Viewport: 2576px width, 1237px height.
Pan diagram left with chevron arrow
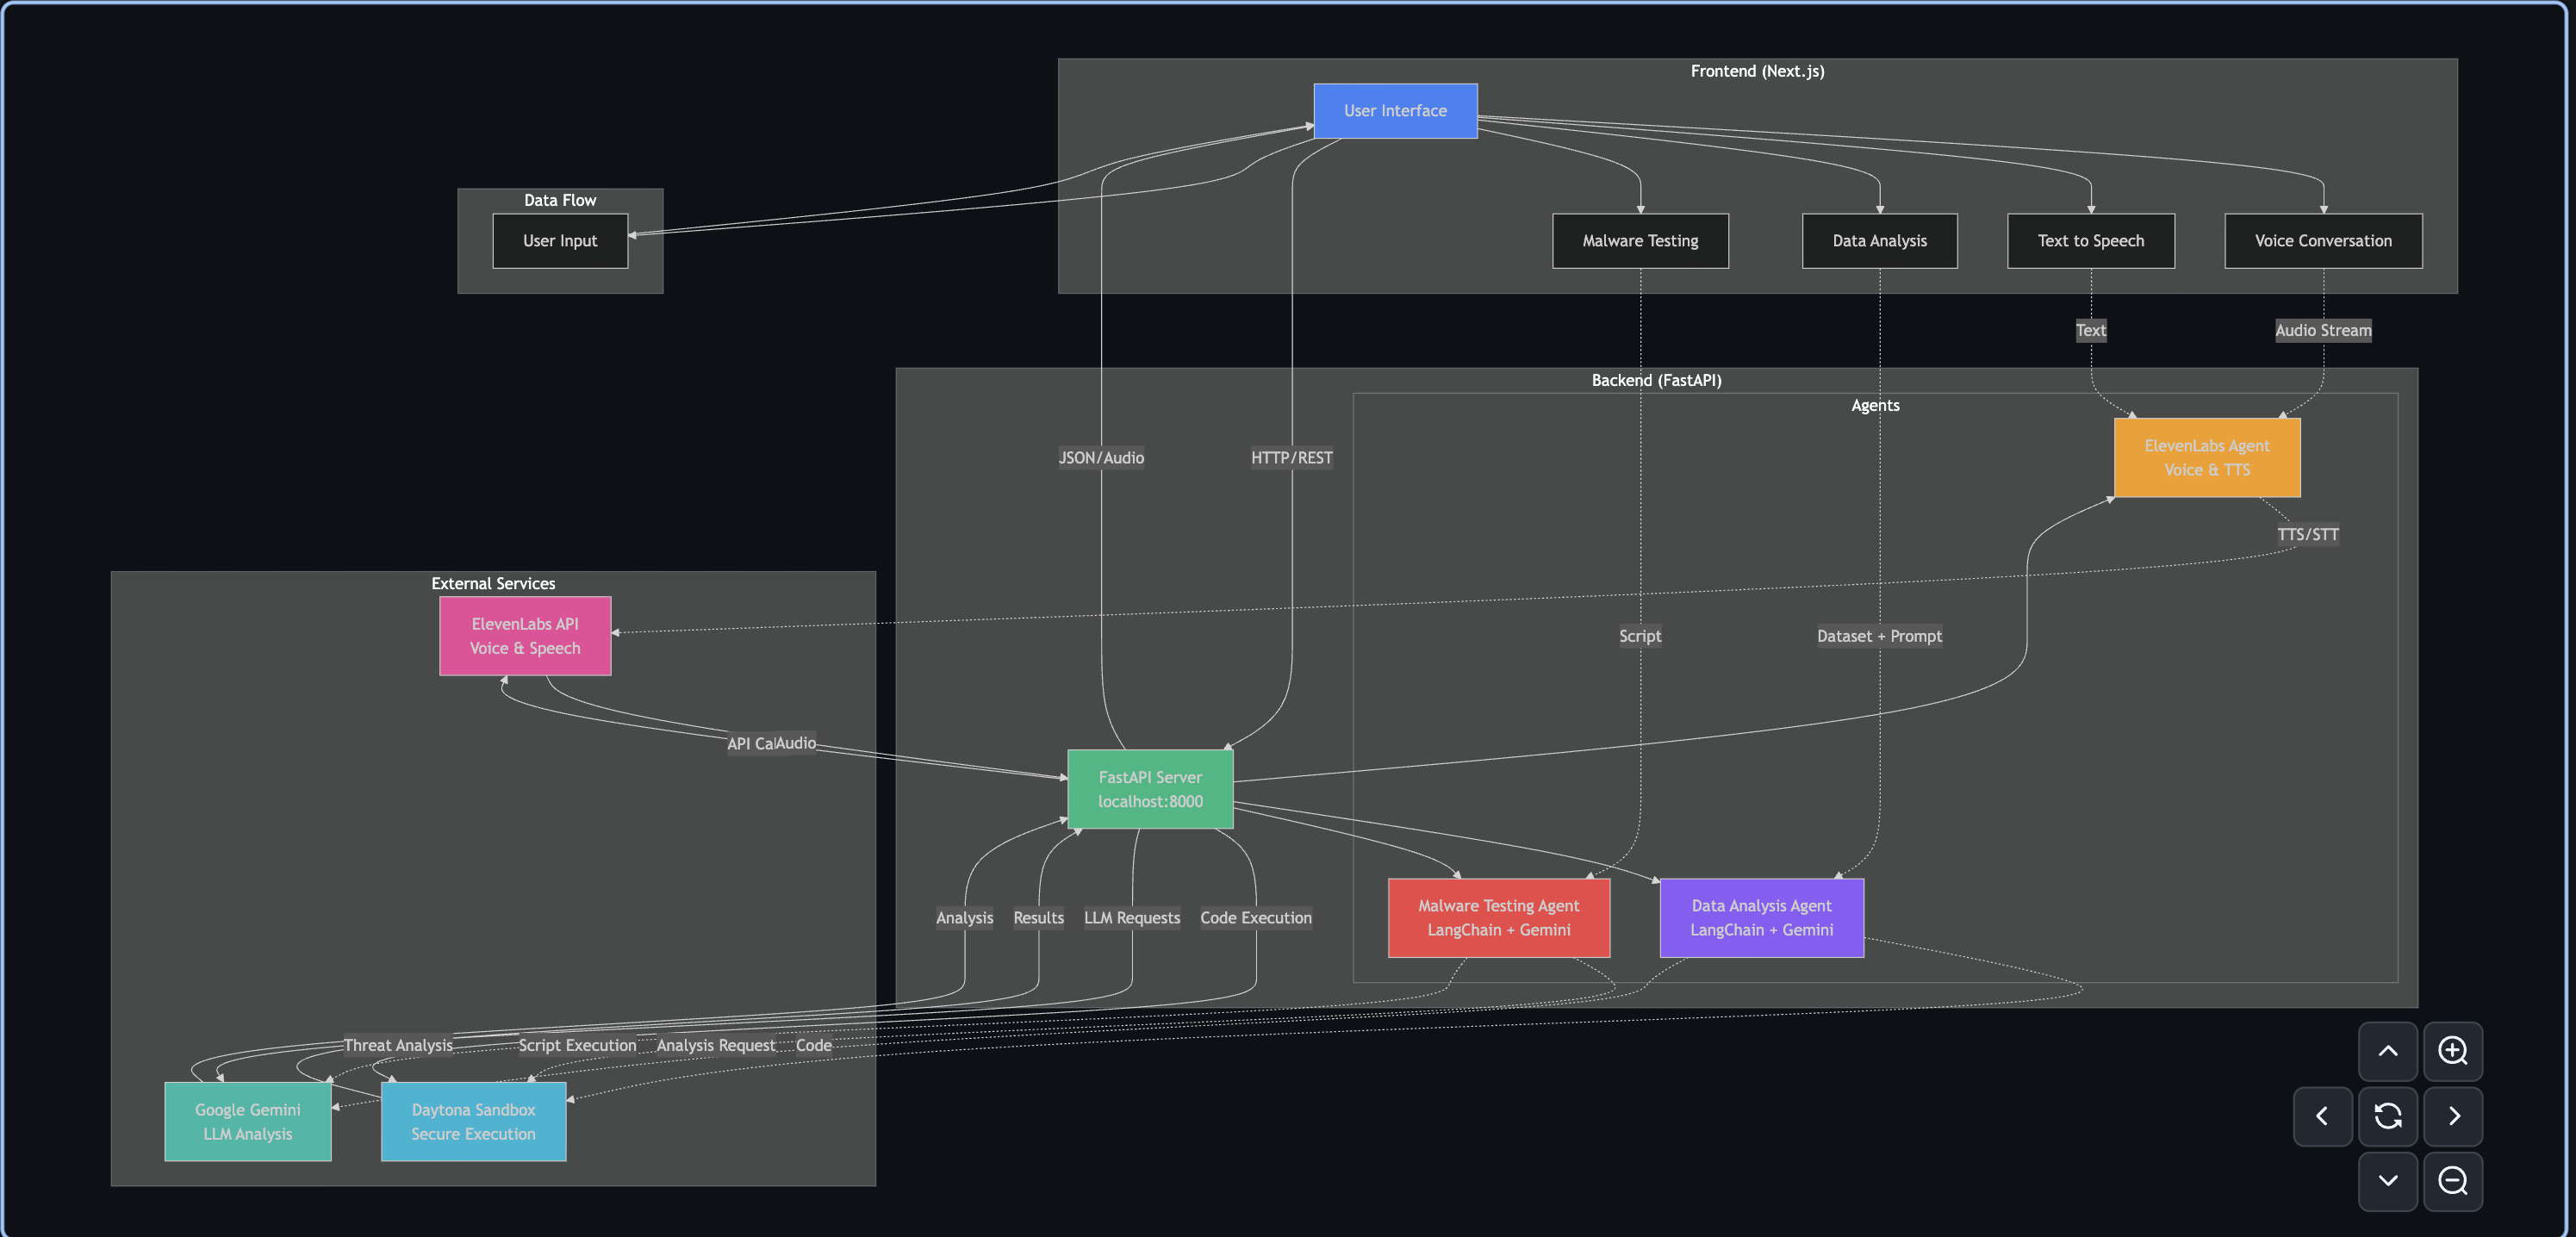[2322, 1116]
